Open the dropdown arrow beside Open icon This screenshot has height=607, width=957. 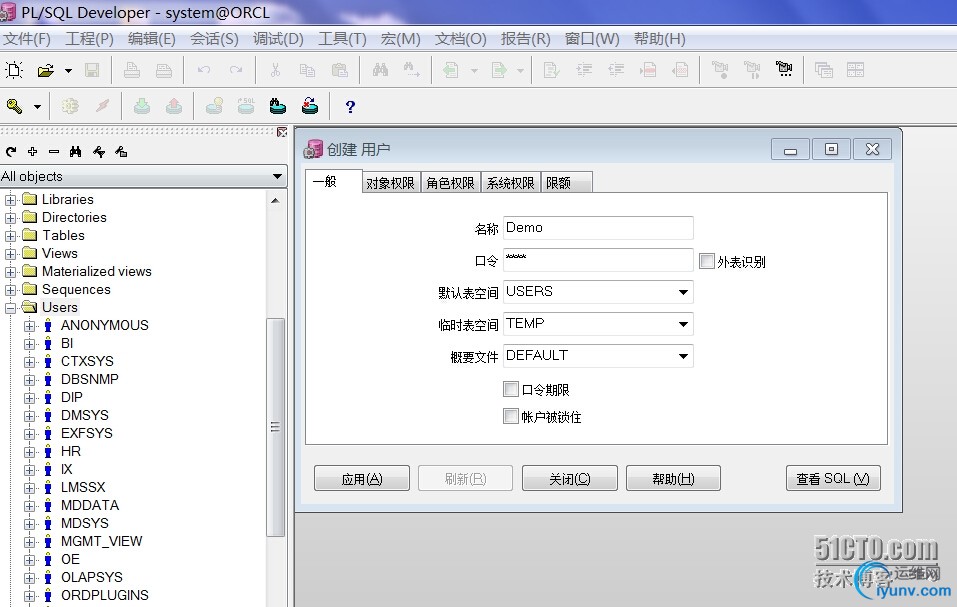point(68,71)
